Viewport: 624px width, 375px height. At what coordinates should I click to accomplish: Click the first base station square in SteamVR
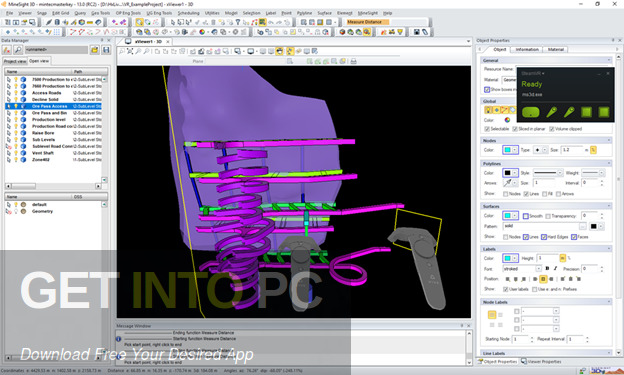(x=586, y=112)
